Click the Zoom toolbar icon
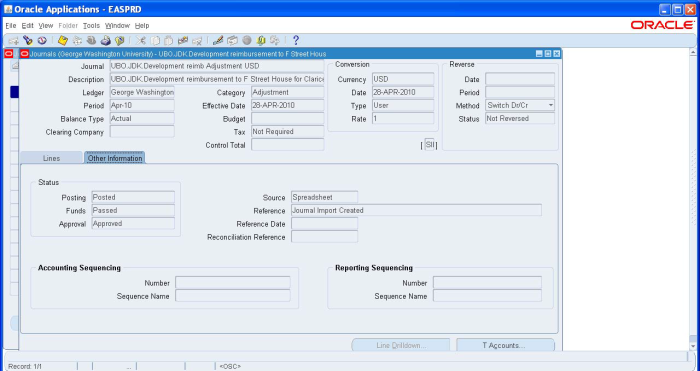Viewport: 700px width, 371px height. point(232,41)
